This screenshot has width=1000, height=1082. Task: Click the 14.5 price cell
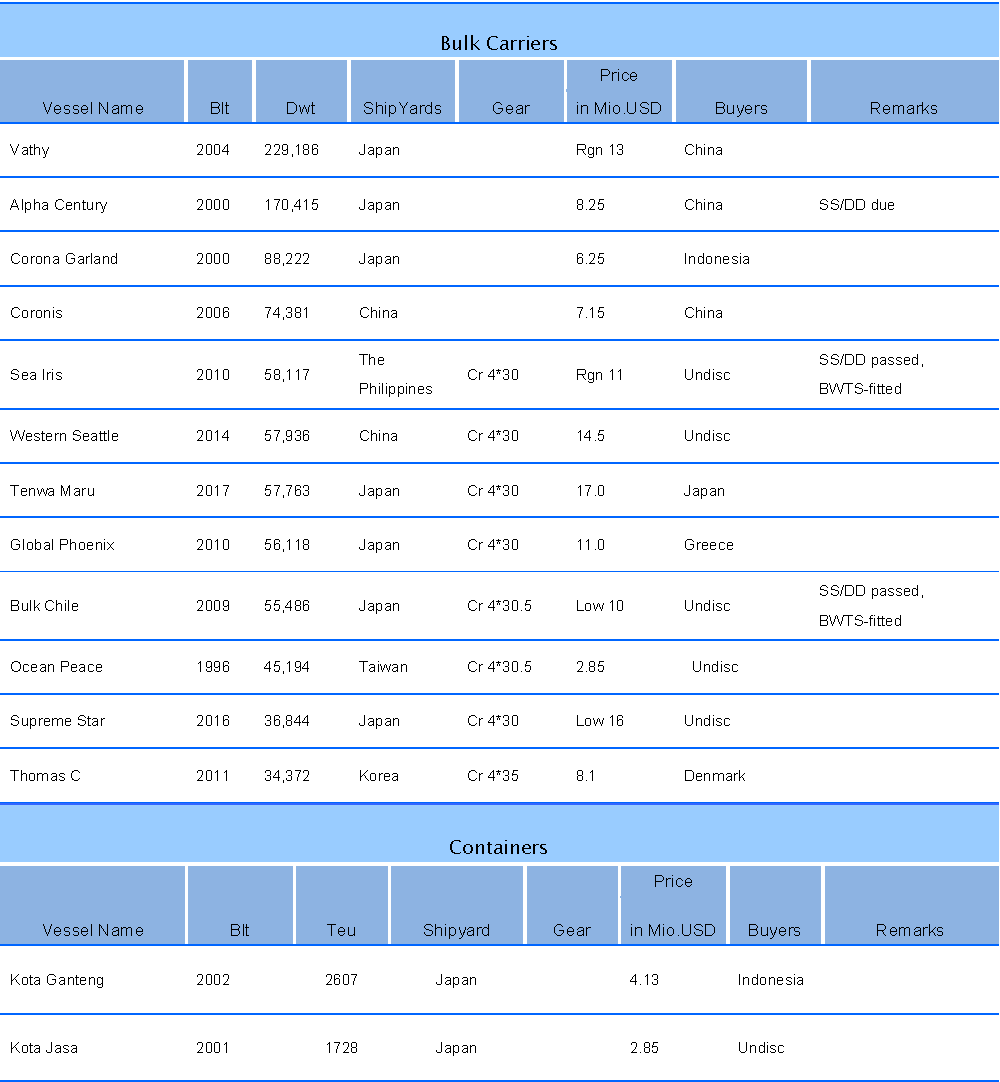(x=591, y=436)
